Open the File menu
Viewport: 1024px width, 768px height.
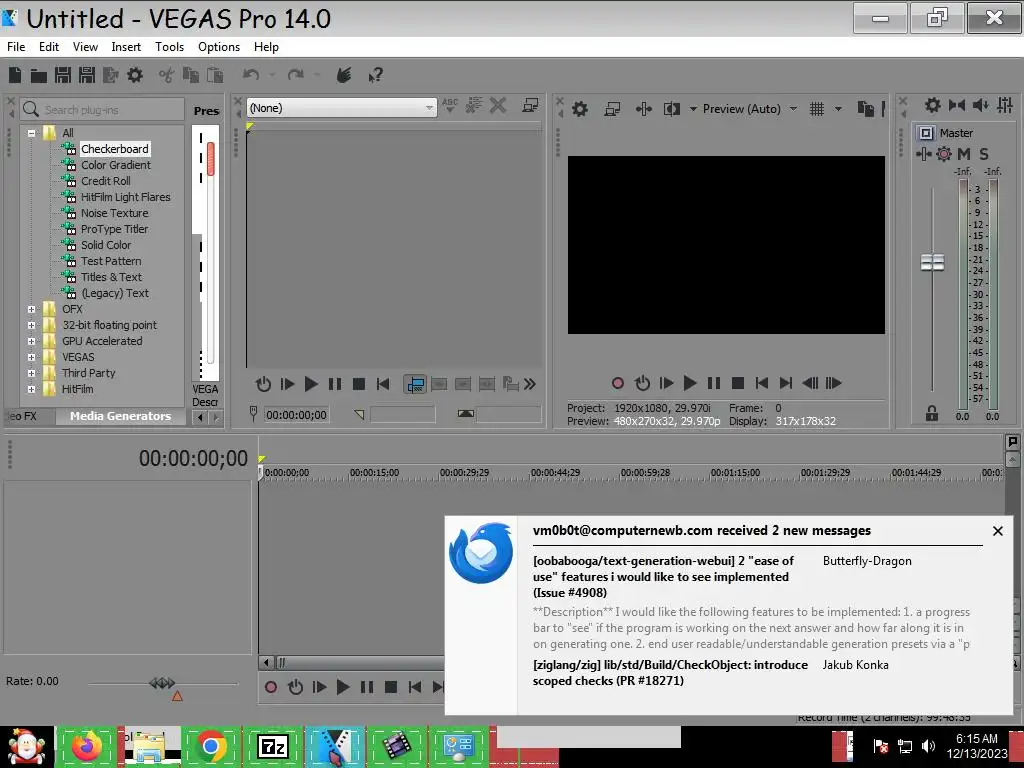[x=16, y=47]
